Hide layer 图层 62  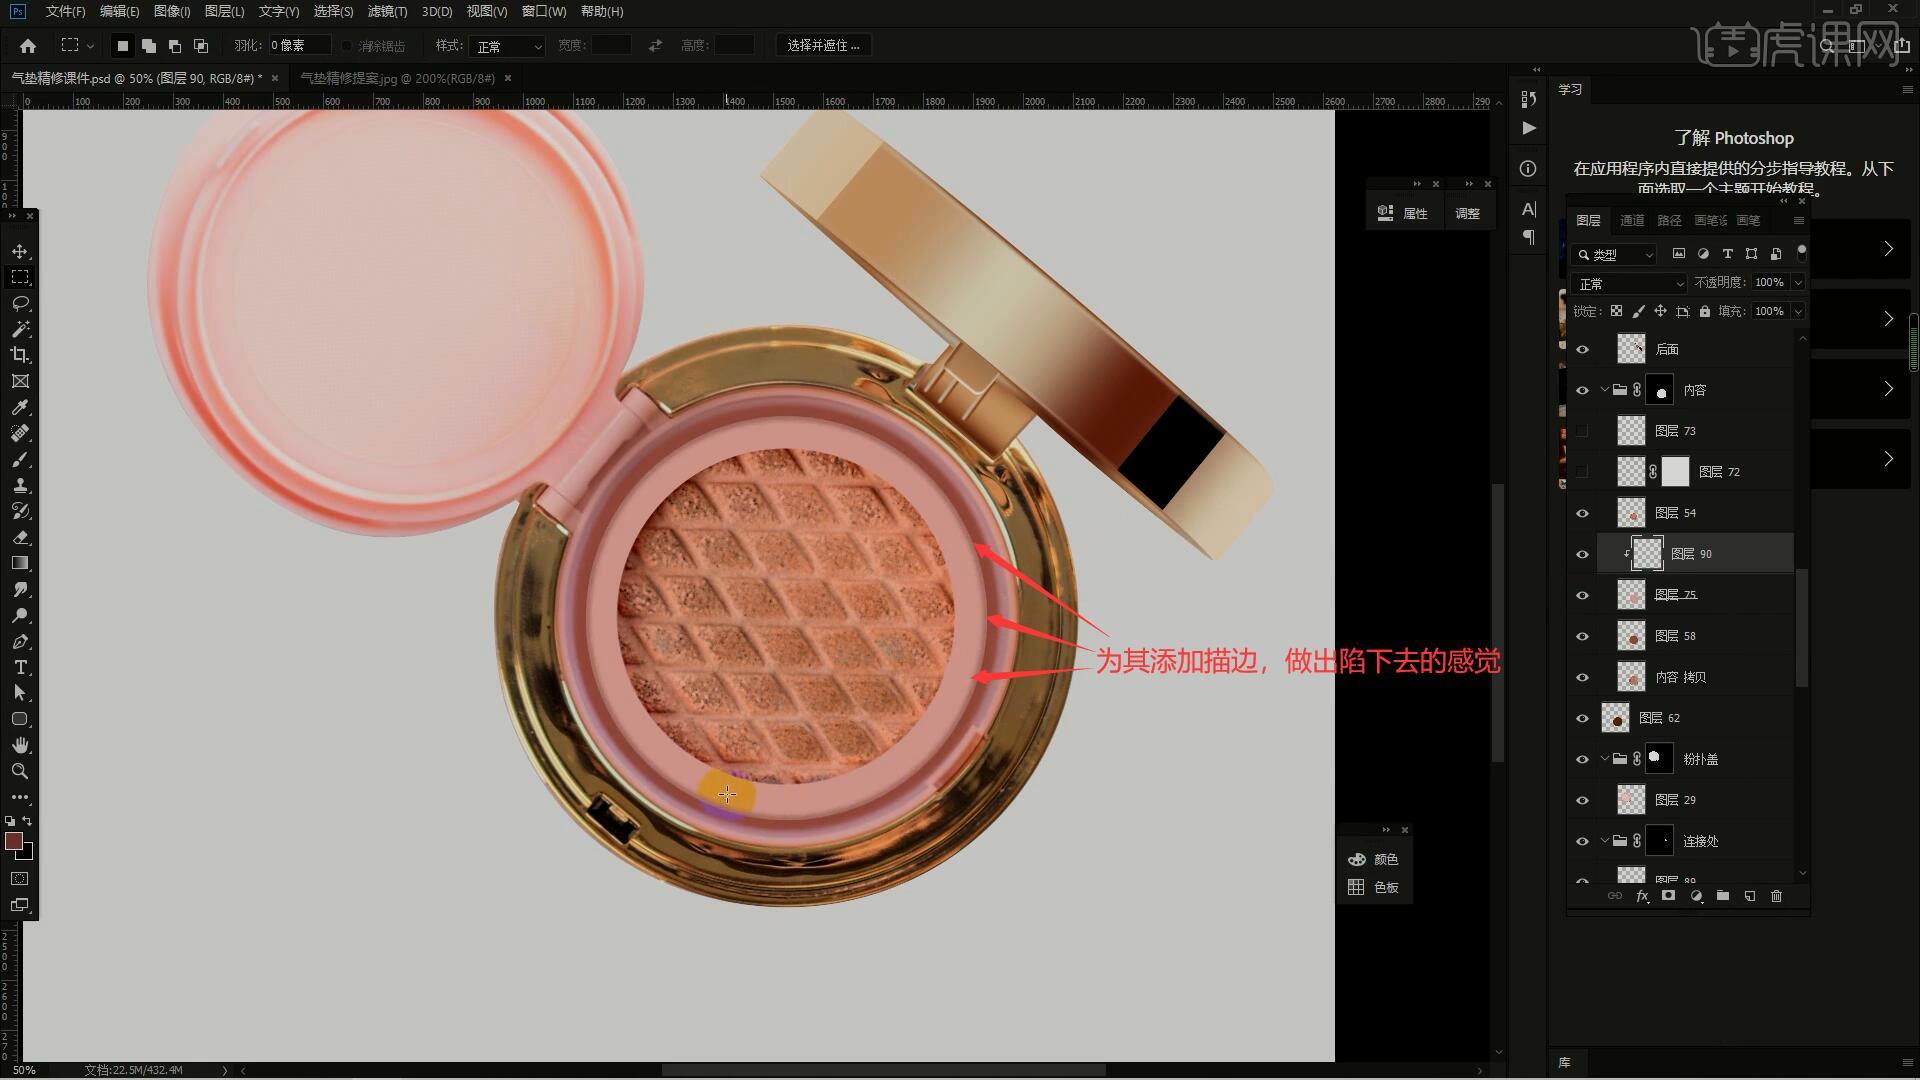[x=1582, y=718]
